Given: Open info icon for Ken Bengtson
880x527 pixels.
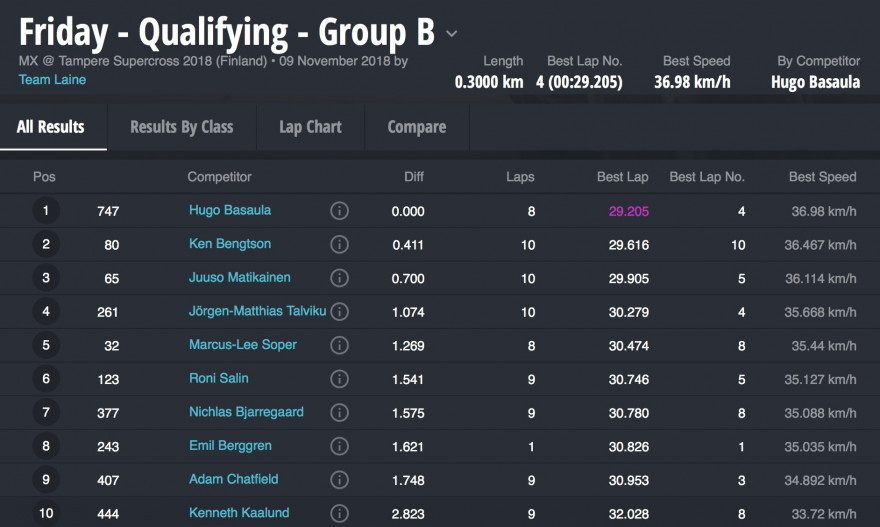Looking at the screenshot, I should tap(339, 245).
